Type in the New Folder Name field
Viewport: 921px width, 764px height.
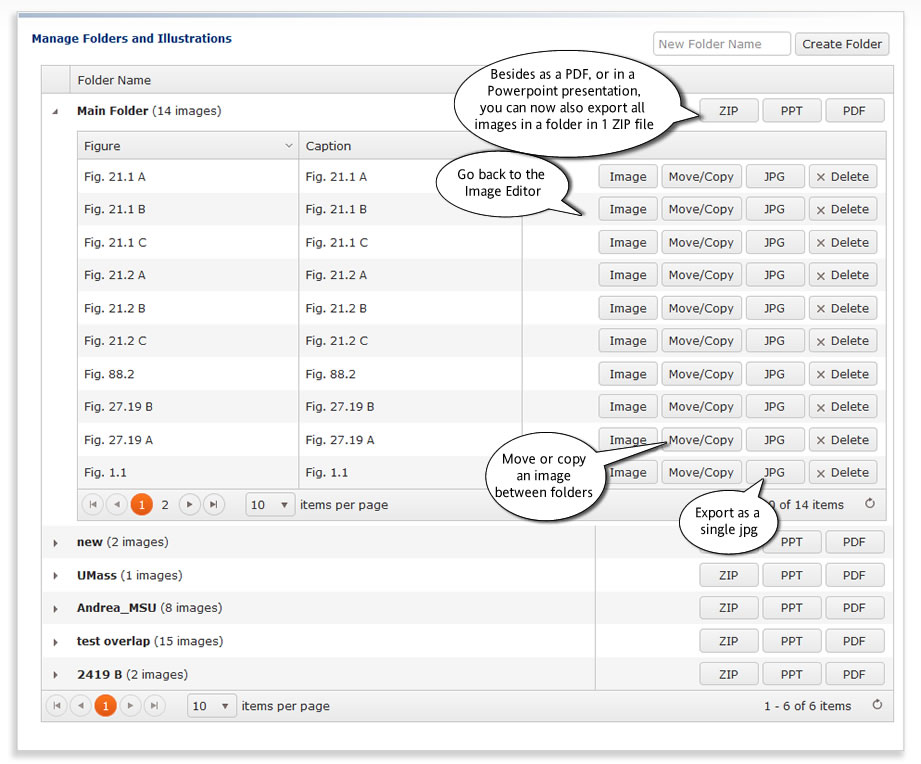pos(721,44)
